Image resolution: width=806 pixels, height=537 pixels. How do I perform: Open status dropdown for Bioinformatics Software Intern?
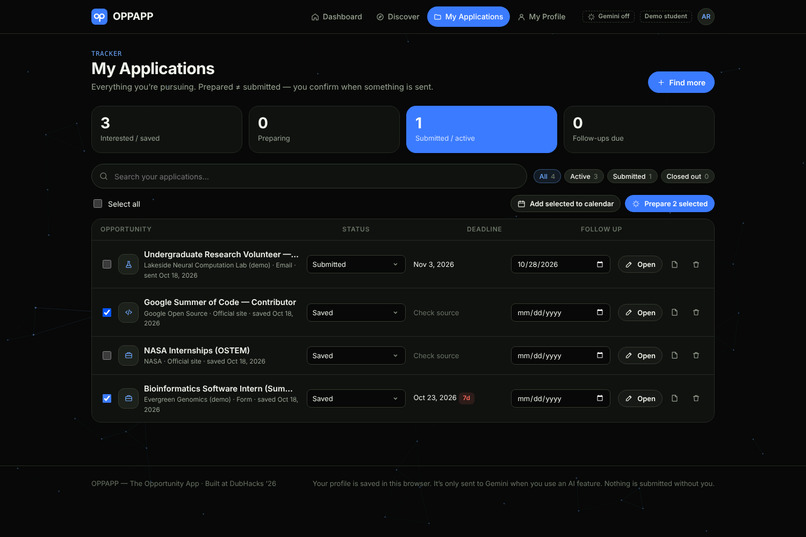pyautogui.click(x=356, y=398)
